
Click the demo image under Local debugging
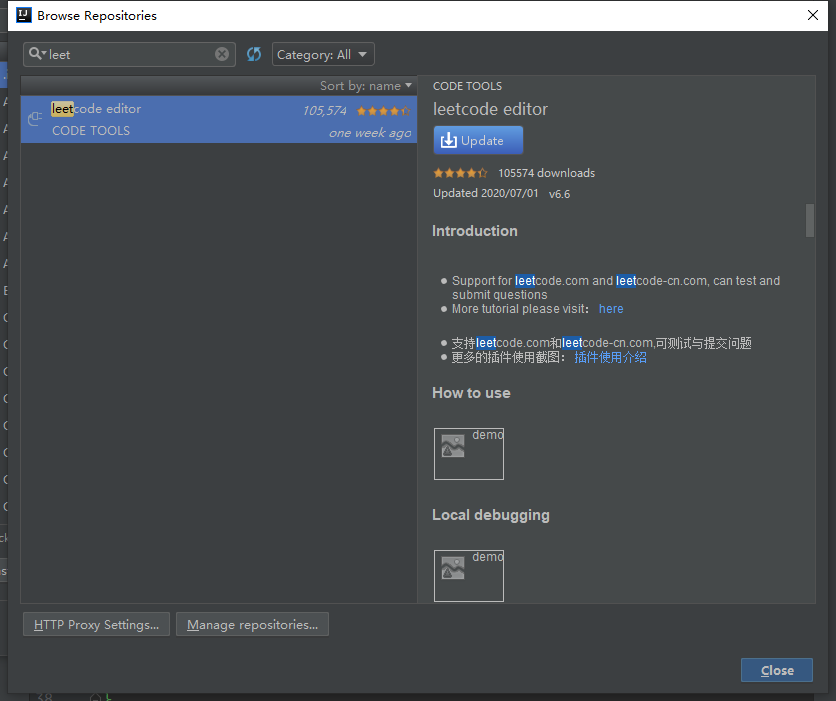[469, 576]
